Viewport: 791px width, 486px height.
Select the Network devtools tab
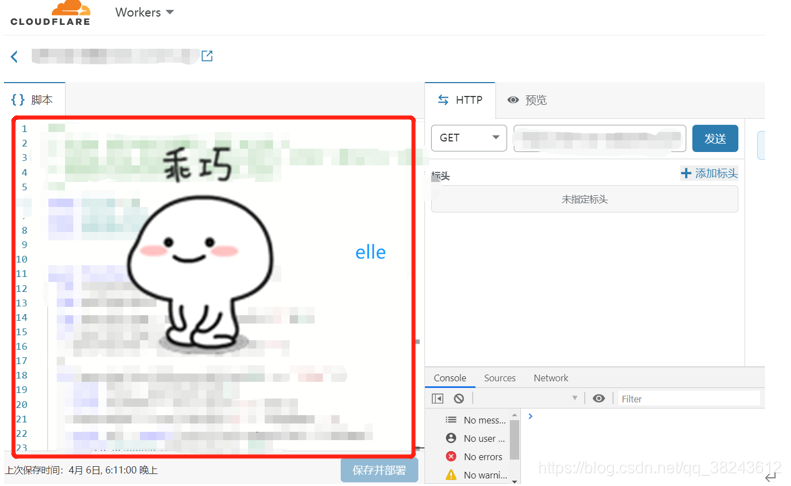tap(551, 378)
